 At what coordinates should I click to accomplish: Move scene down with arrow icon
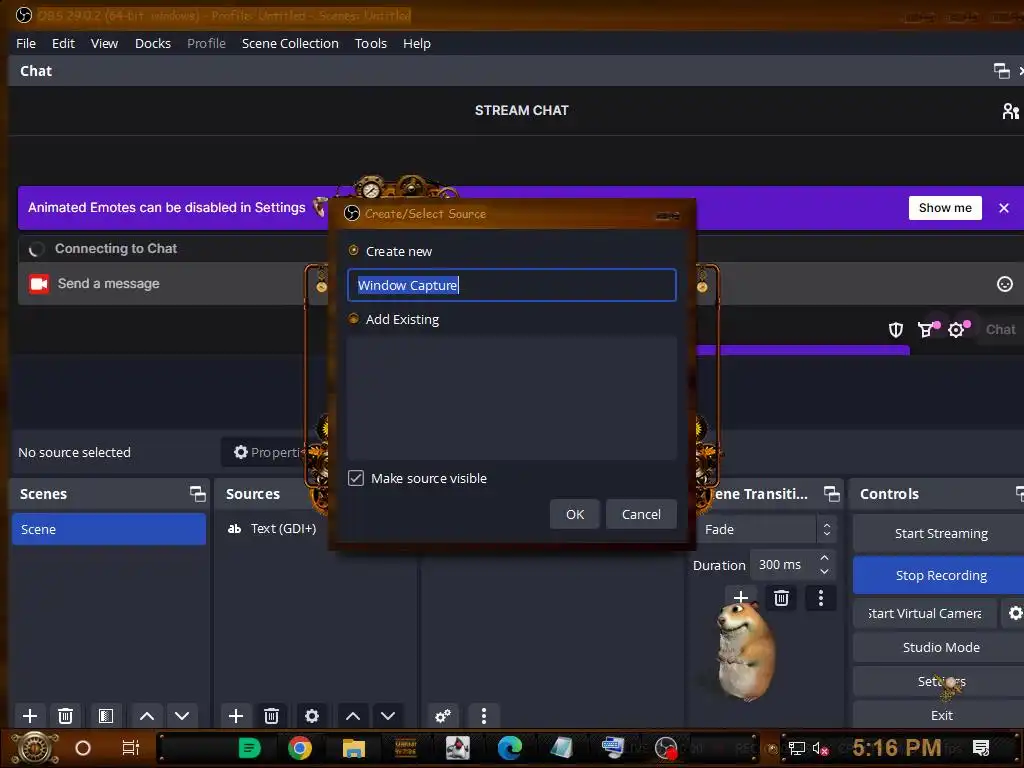[x=182, y=716]
